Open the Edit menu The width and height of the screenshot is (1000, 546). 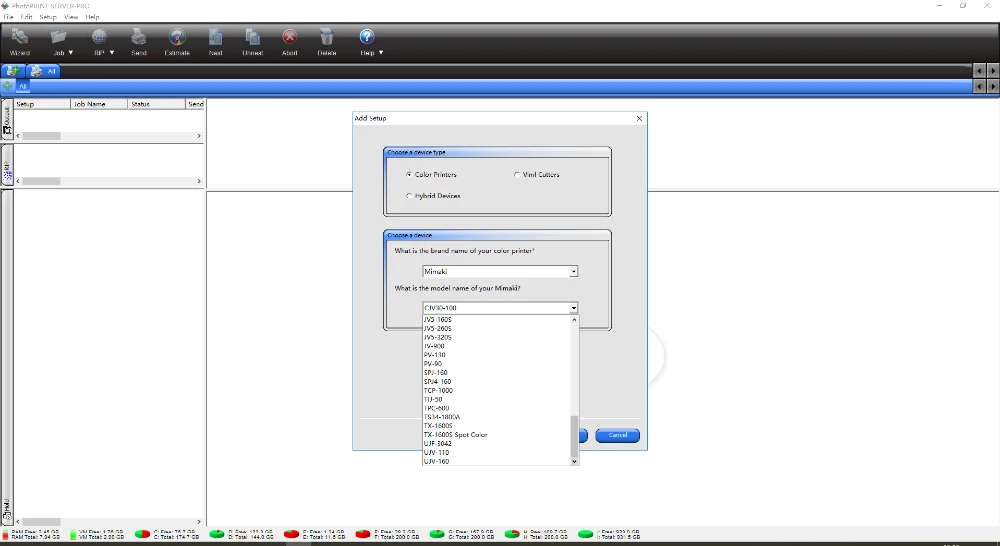[x=26, y=17]
